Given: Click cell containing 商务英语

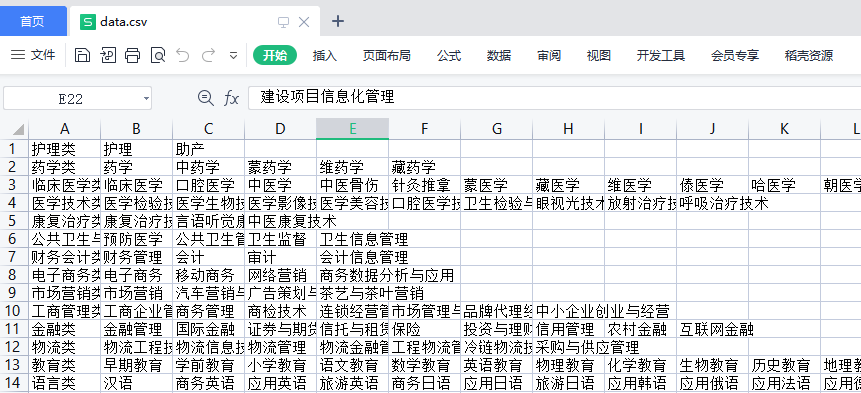Looking at the screenshot, I should click(x=209, y=383).
